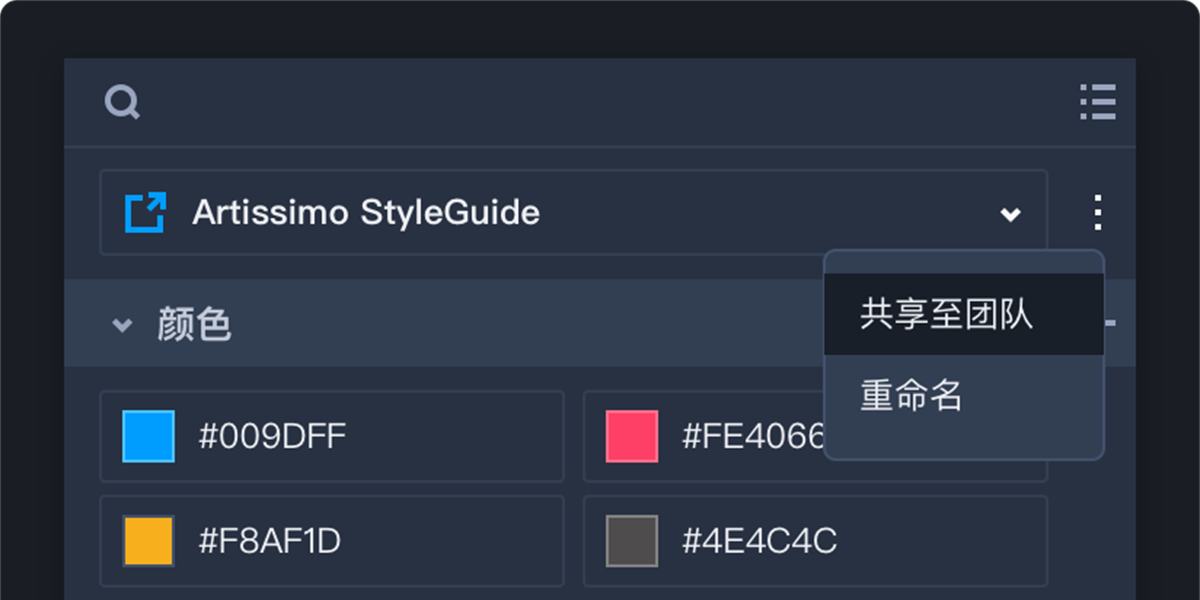1200x600 pixels.
Task: Pick the pink #FE4066 swatch
Action: 632,437
